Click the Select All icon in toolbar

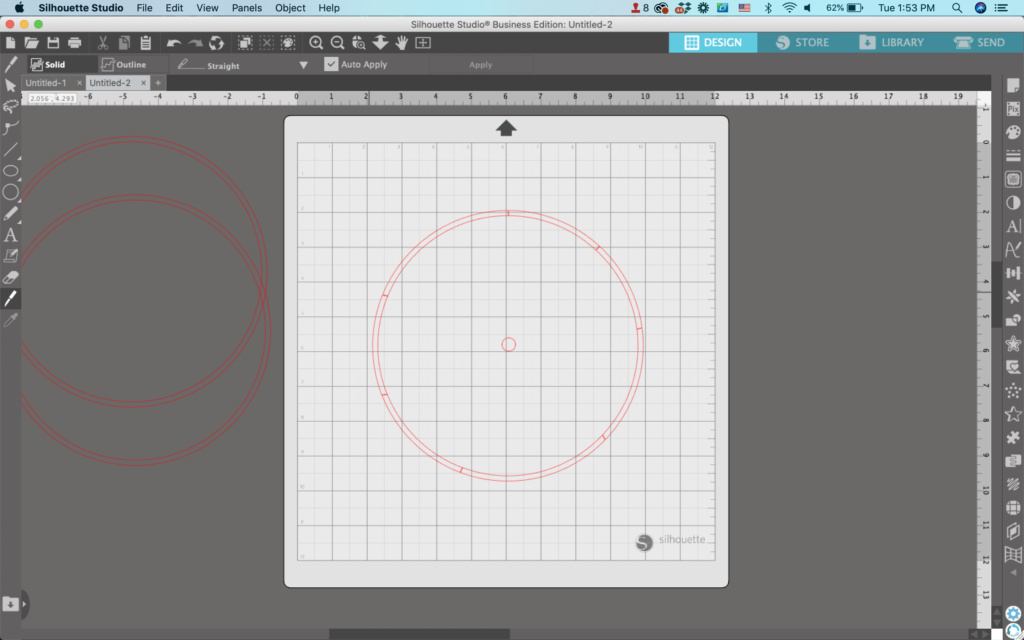[x=245, y=43]
